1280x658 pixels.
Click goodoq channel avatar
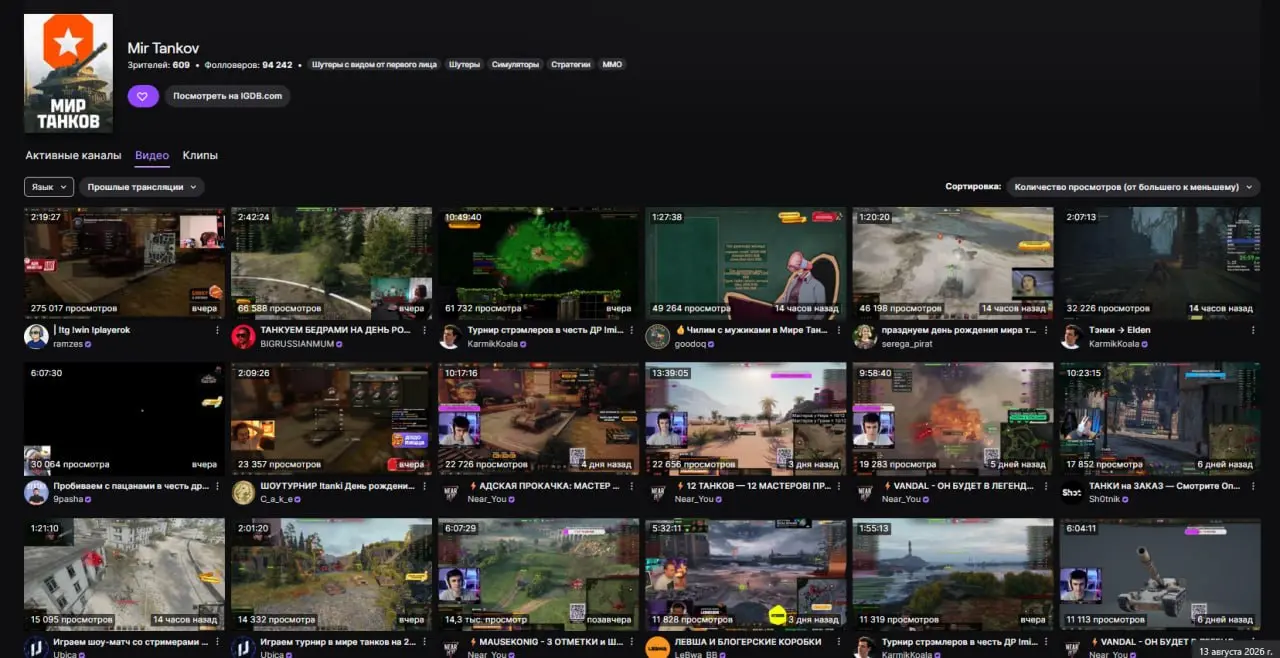(x=657, y=336)
